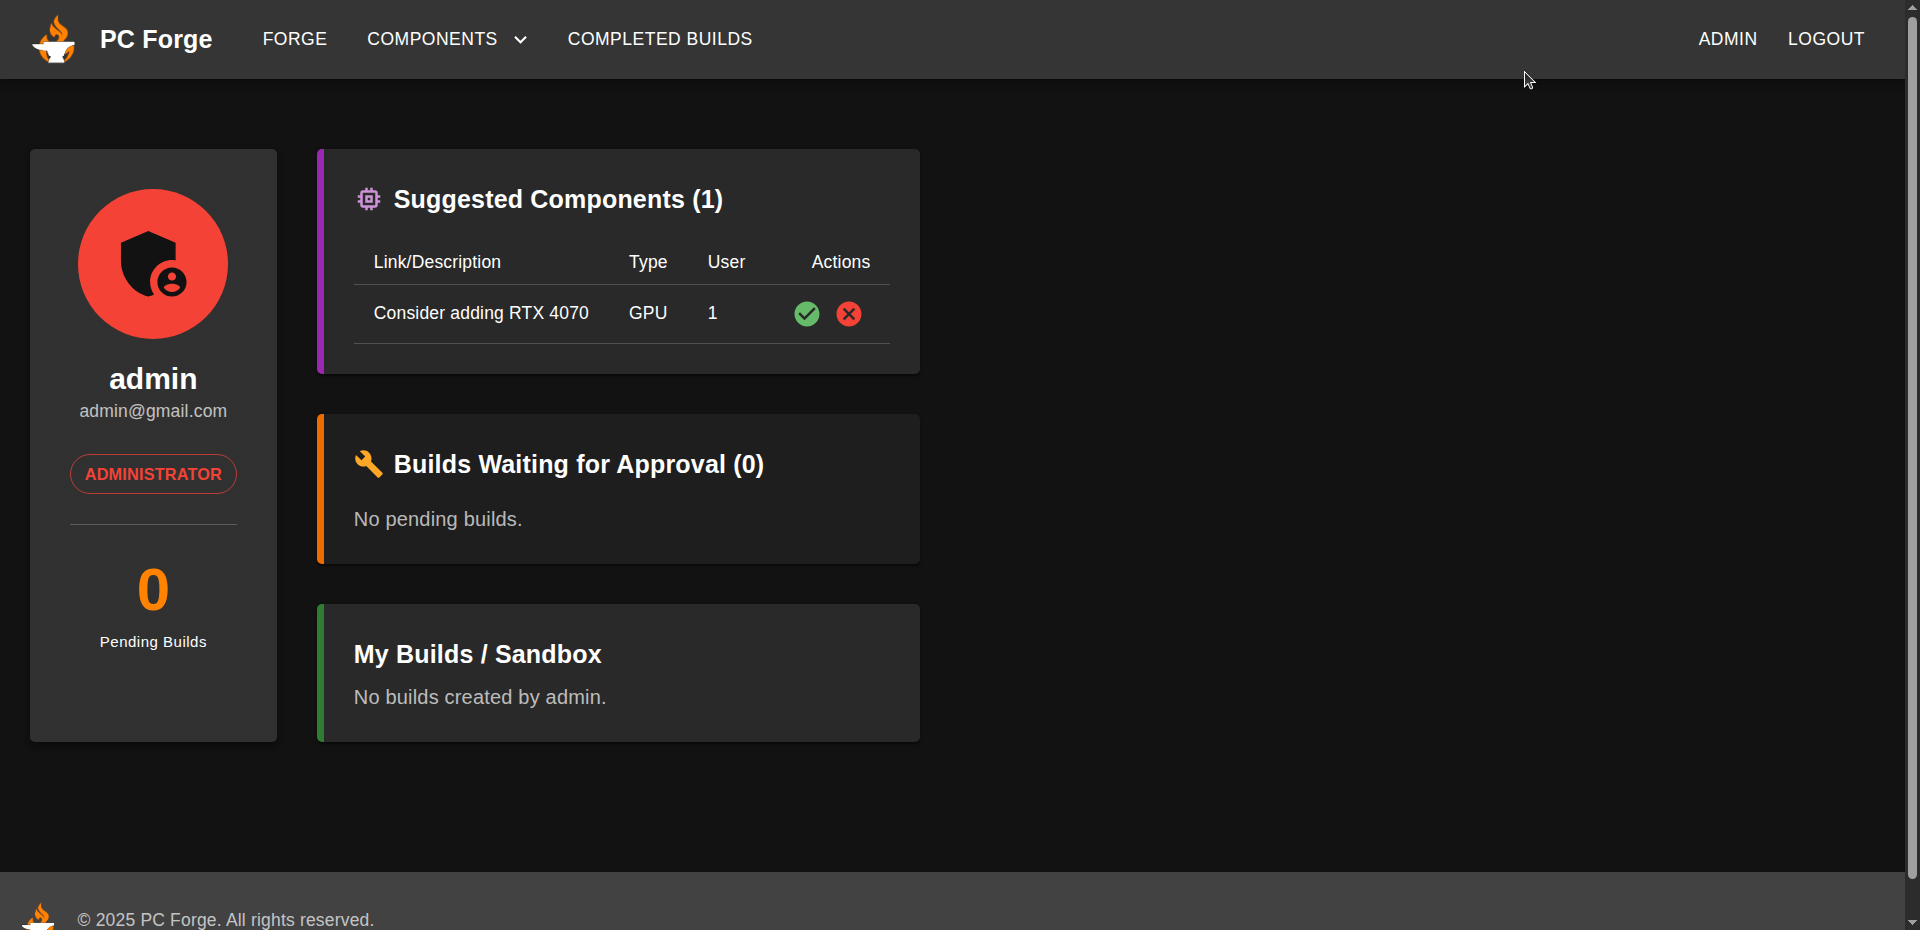Viewport: 1920px width, 930px height.
Task: Click the footer flame logo
Action: point(39,917)
